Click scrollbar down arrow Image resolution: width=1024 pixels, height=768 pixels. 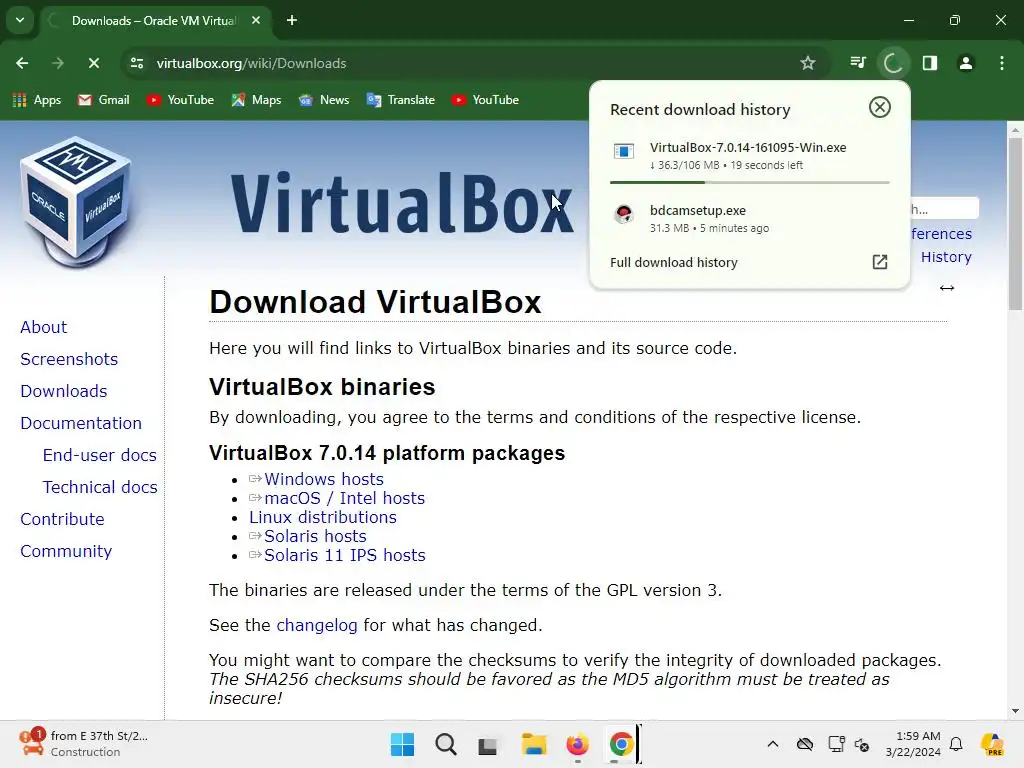click(1015, 711)
